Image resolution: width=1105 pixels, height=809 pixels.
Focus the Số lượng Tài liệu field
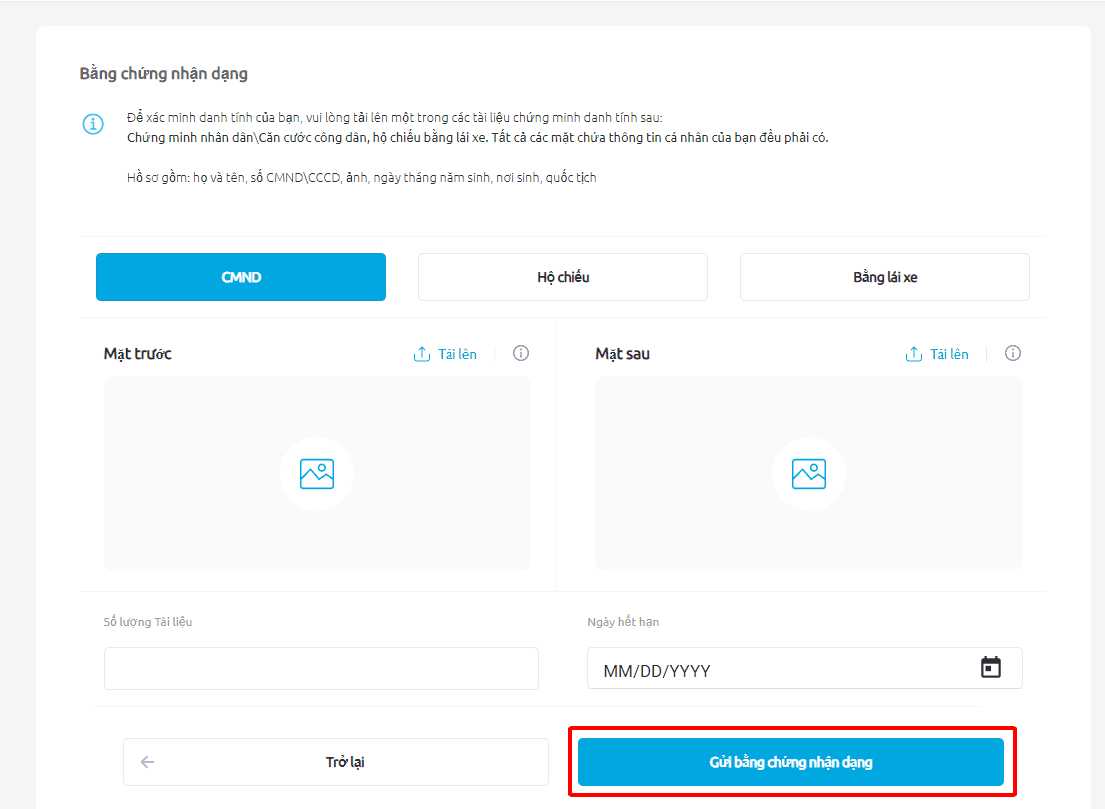(x=321, y=668)
